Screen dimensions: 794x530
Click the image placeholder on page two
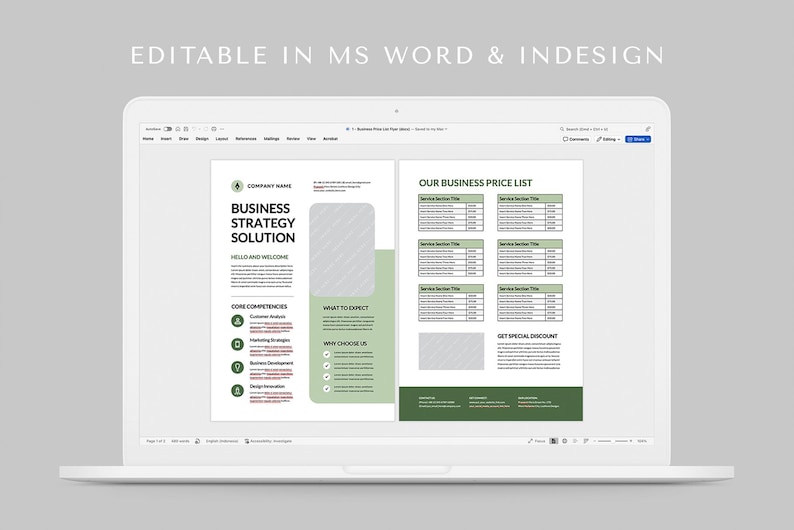coord(451,351)
